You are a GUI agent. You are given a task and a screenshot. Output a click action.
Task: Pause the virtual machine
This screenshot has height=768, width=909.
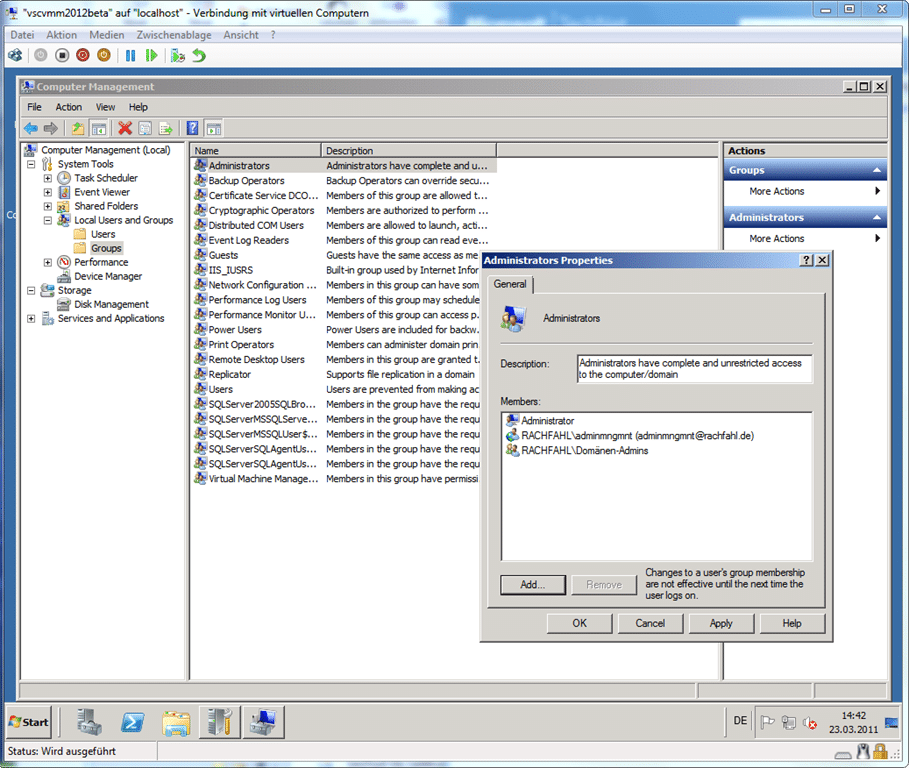[130, 56]
